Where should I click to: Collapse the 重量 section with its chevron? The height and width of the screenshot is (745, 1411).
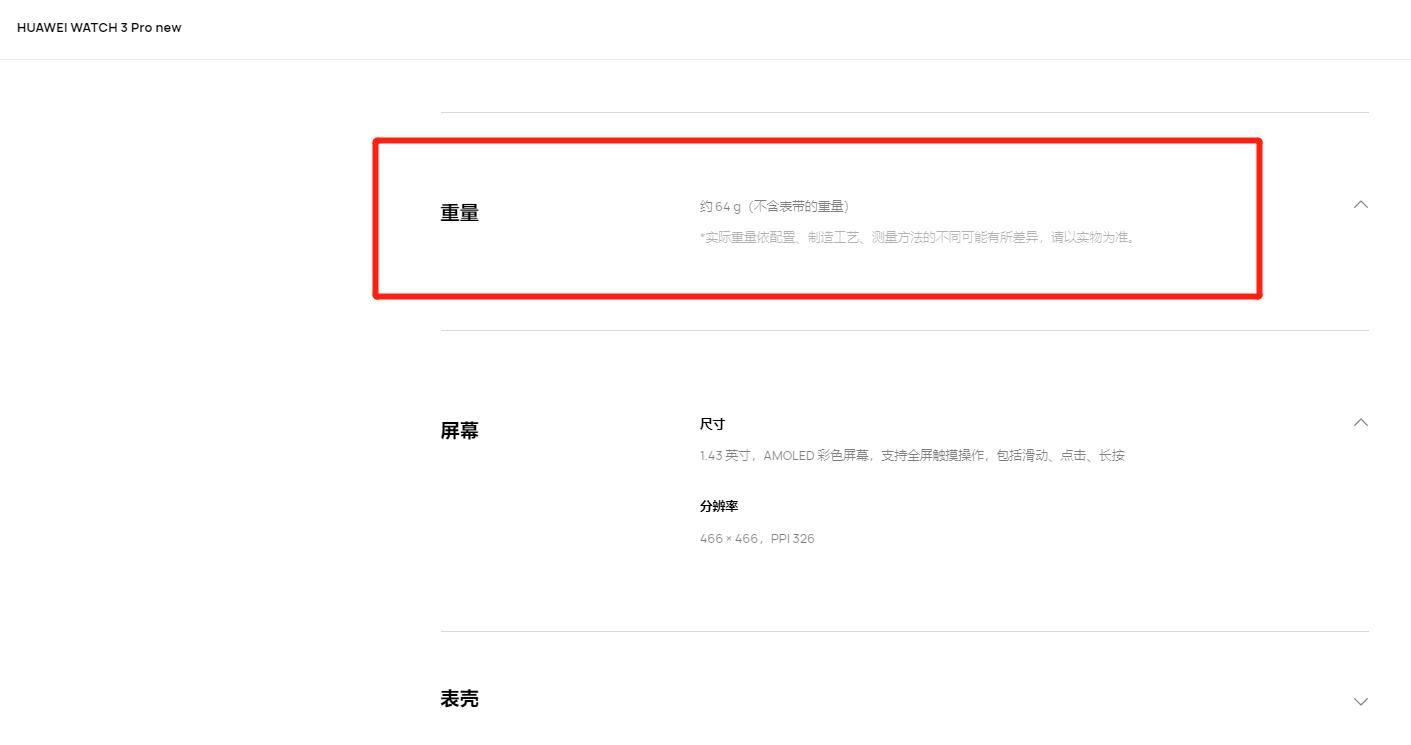tap(1360, 204)
